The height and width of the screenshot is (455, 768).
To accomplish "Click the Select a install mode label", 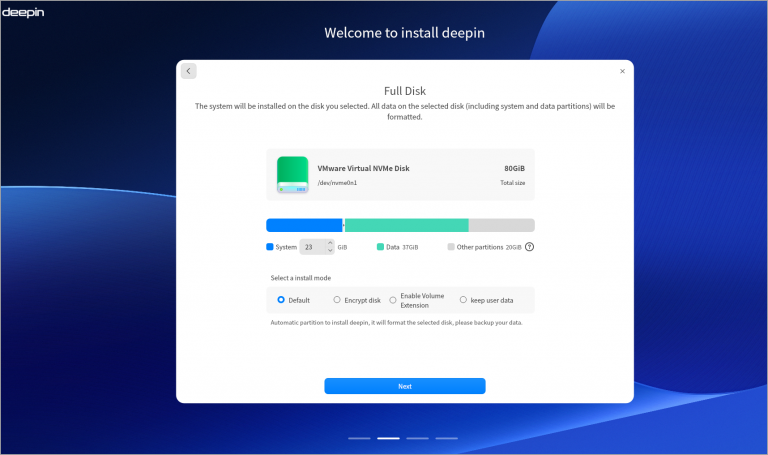I will (301, 278).
